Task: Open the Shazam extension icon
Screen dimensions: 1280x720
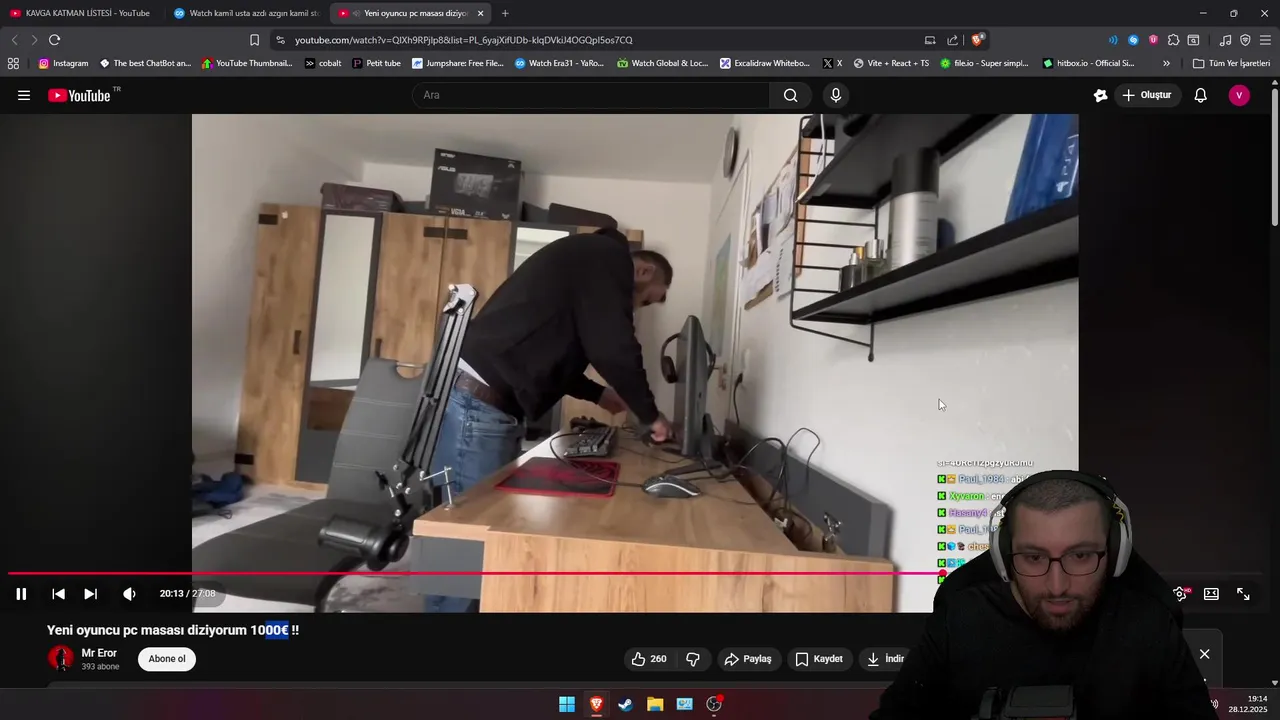Action: [1133, 40]
